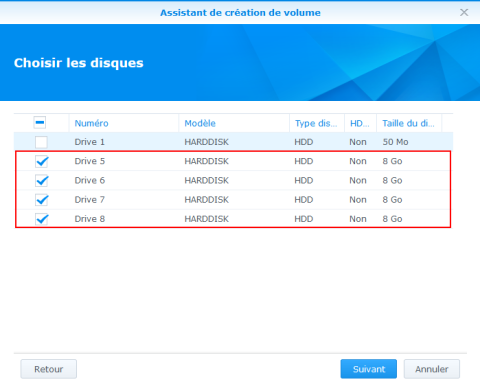Click the Retour button
Image resolution: width=480 pixels, height=384 pixels.
49,369
